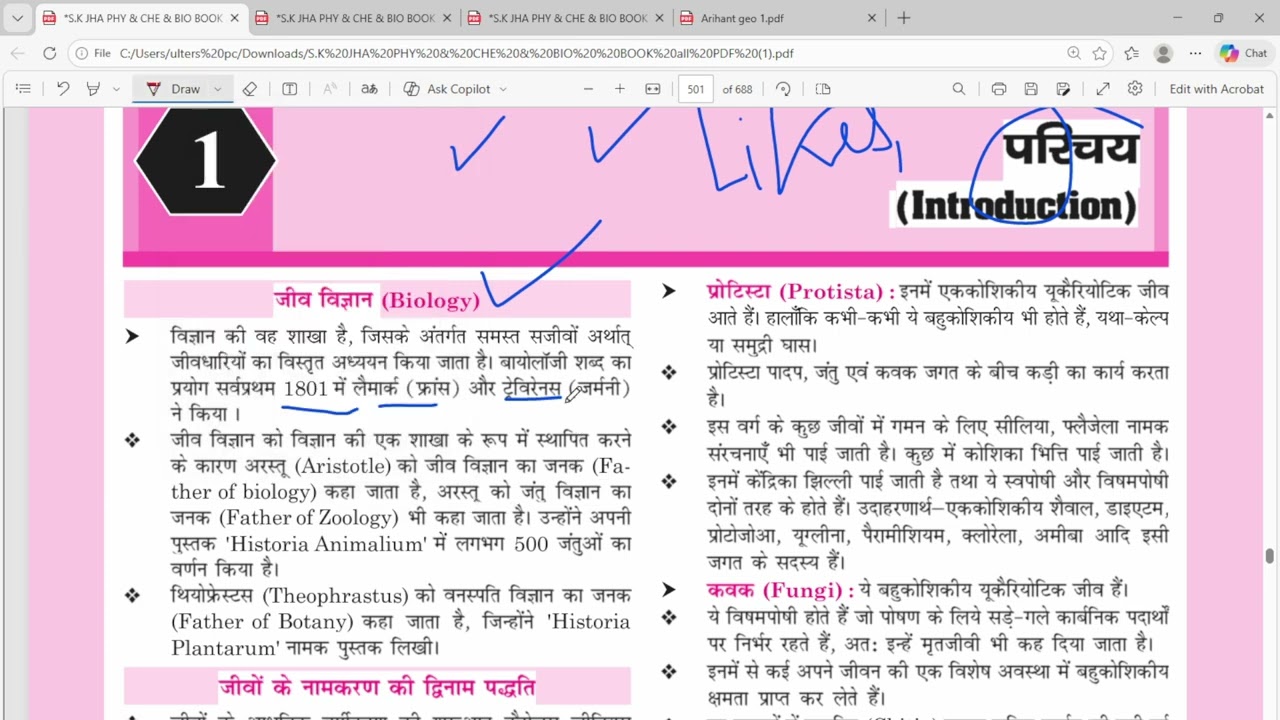Zoom in using the plus button
This screenshot has height=720, width=1280.
coord(620,89)
